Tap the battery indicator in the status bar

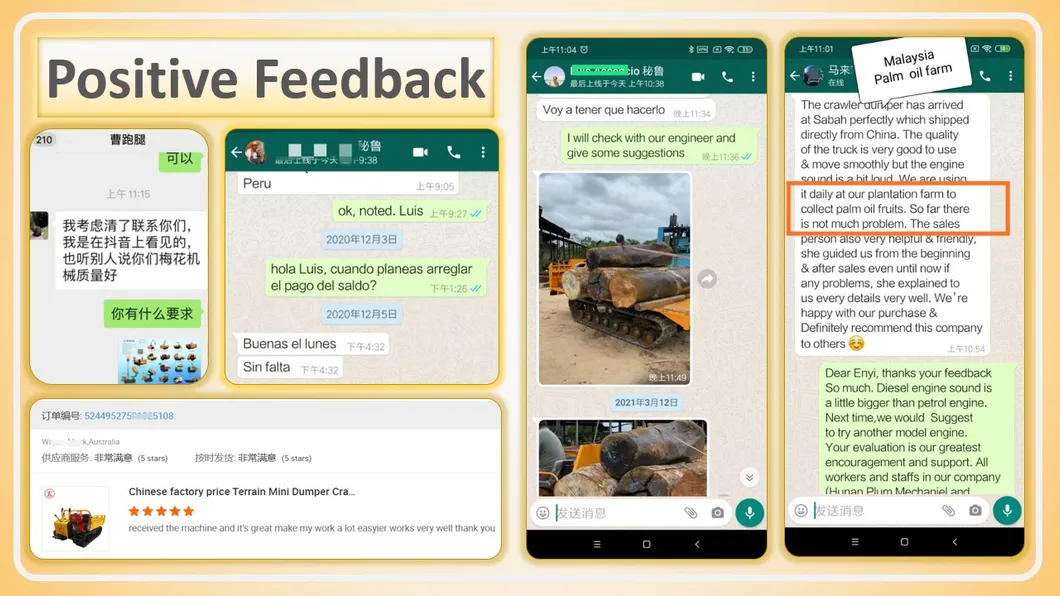[x=743, y=49]
